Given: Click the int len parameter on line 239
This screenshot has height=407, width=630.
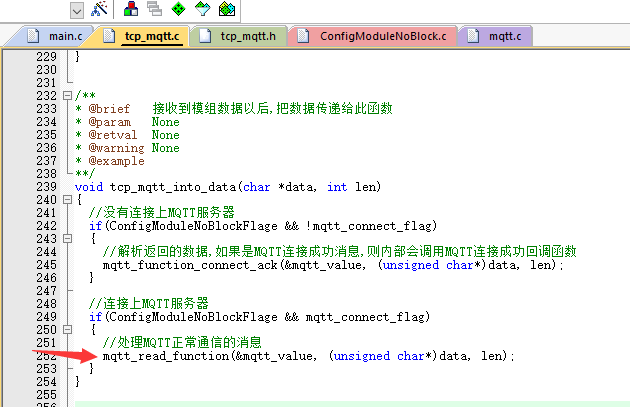Looking at the screenshot, I should (x=352, y=187).
